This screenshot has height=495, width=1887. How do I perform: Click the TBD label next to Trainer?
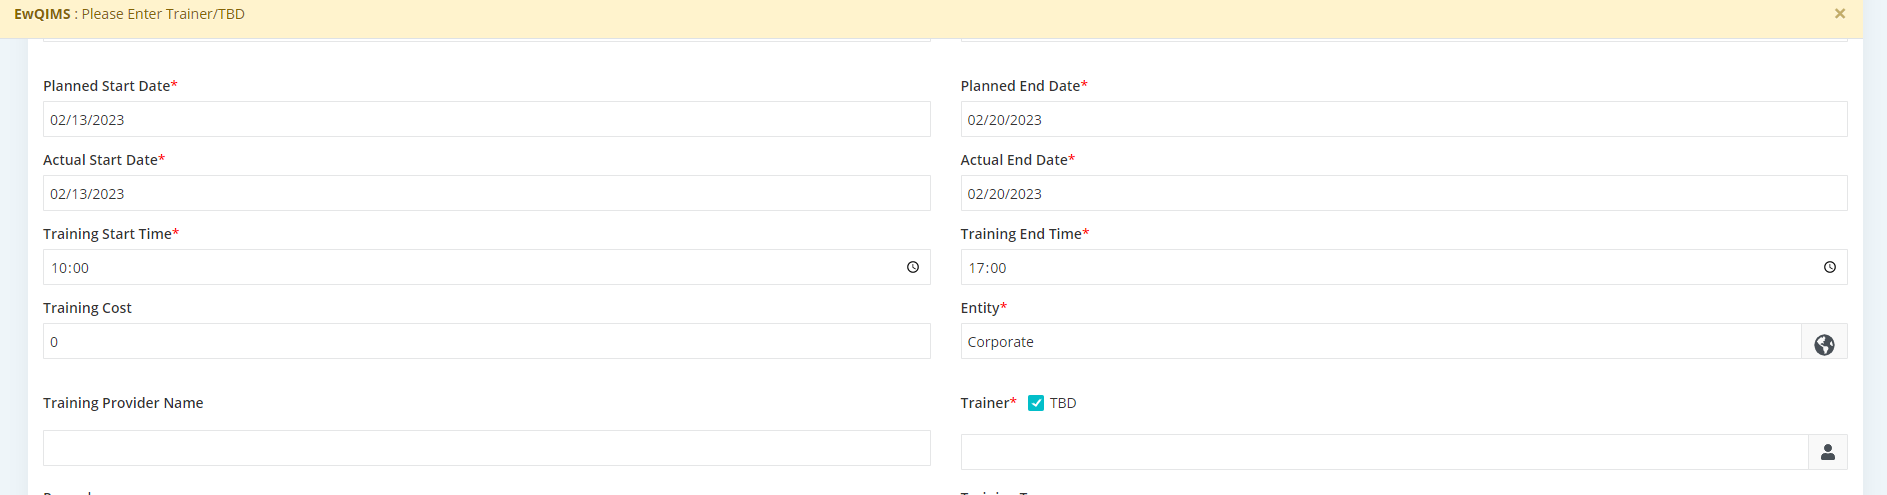point(1062,403)
